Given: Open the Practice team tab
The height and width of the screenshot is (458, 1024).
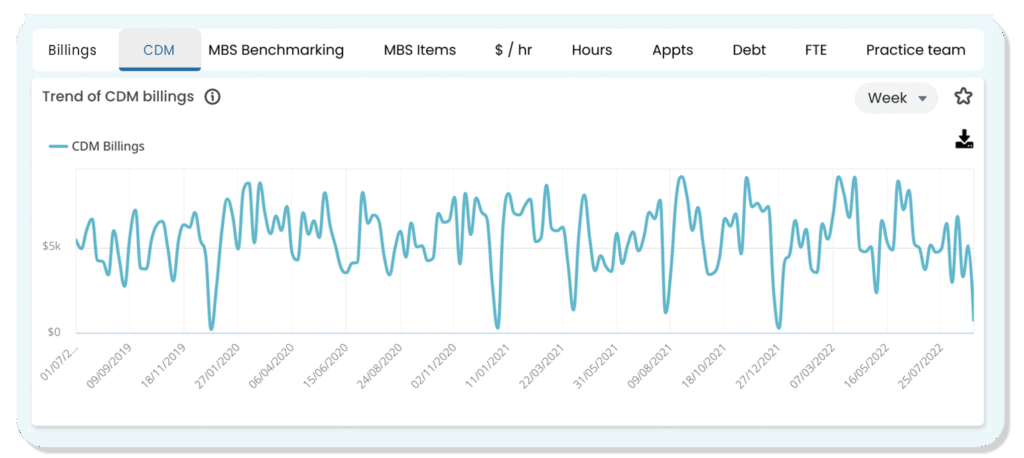Looking at the screenshot, I should (916, 50).
